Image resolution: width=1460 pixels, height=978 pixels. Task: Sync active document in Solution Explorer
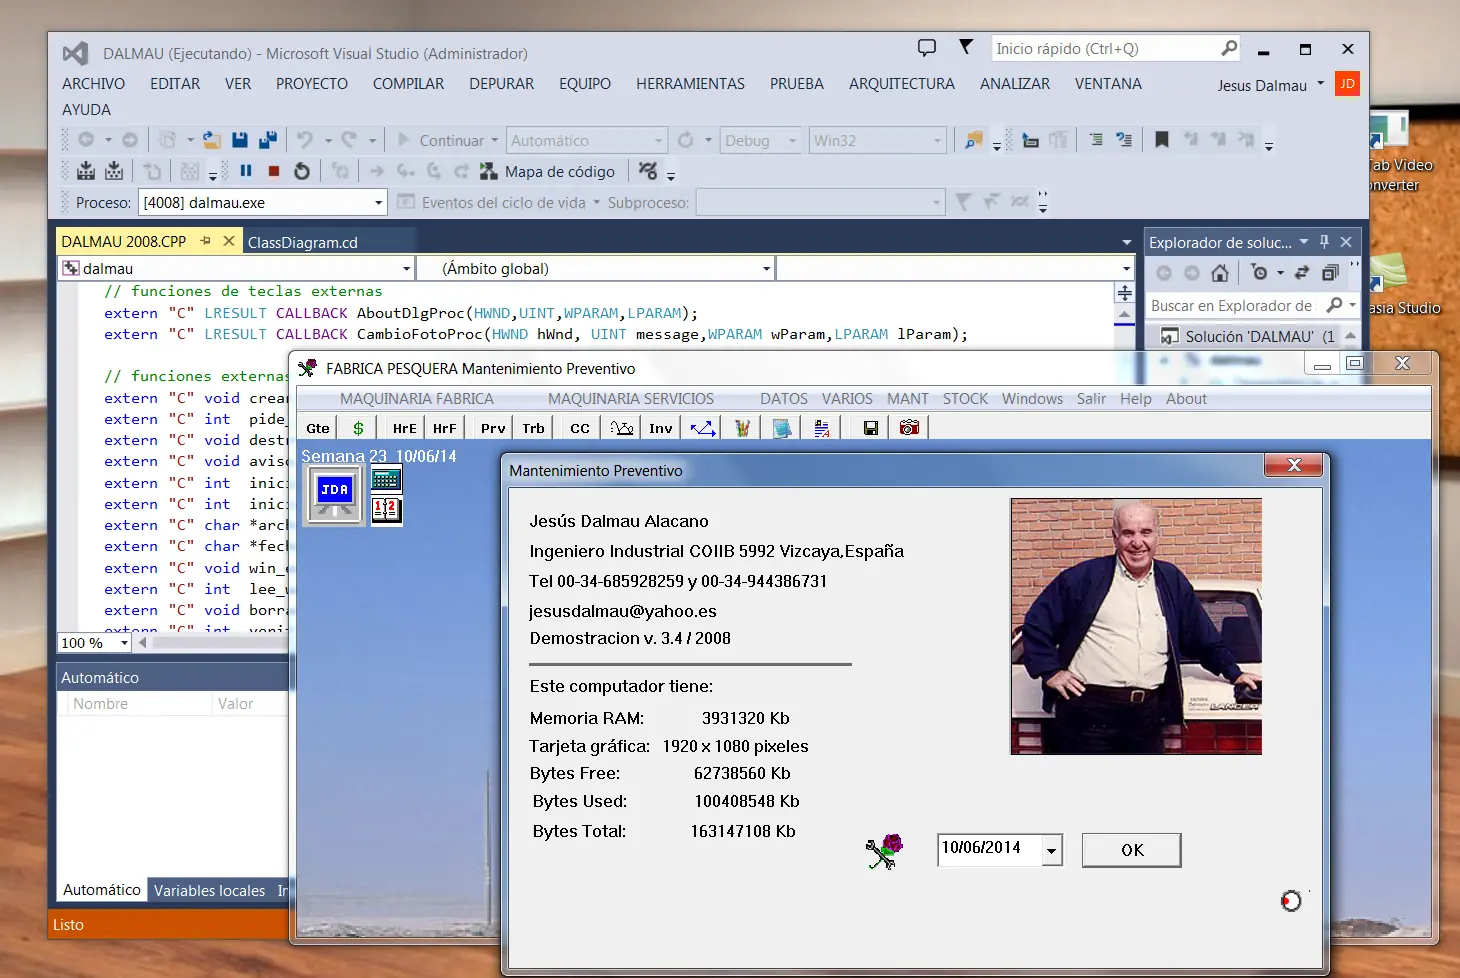pos(1302,272)
